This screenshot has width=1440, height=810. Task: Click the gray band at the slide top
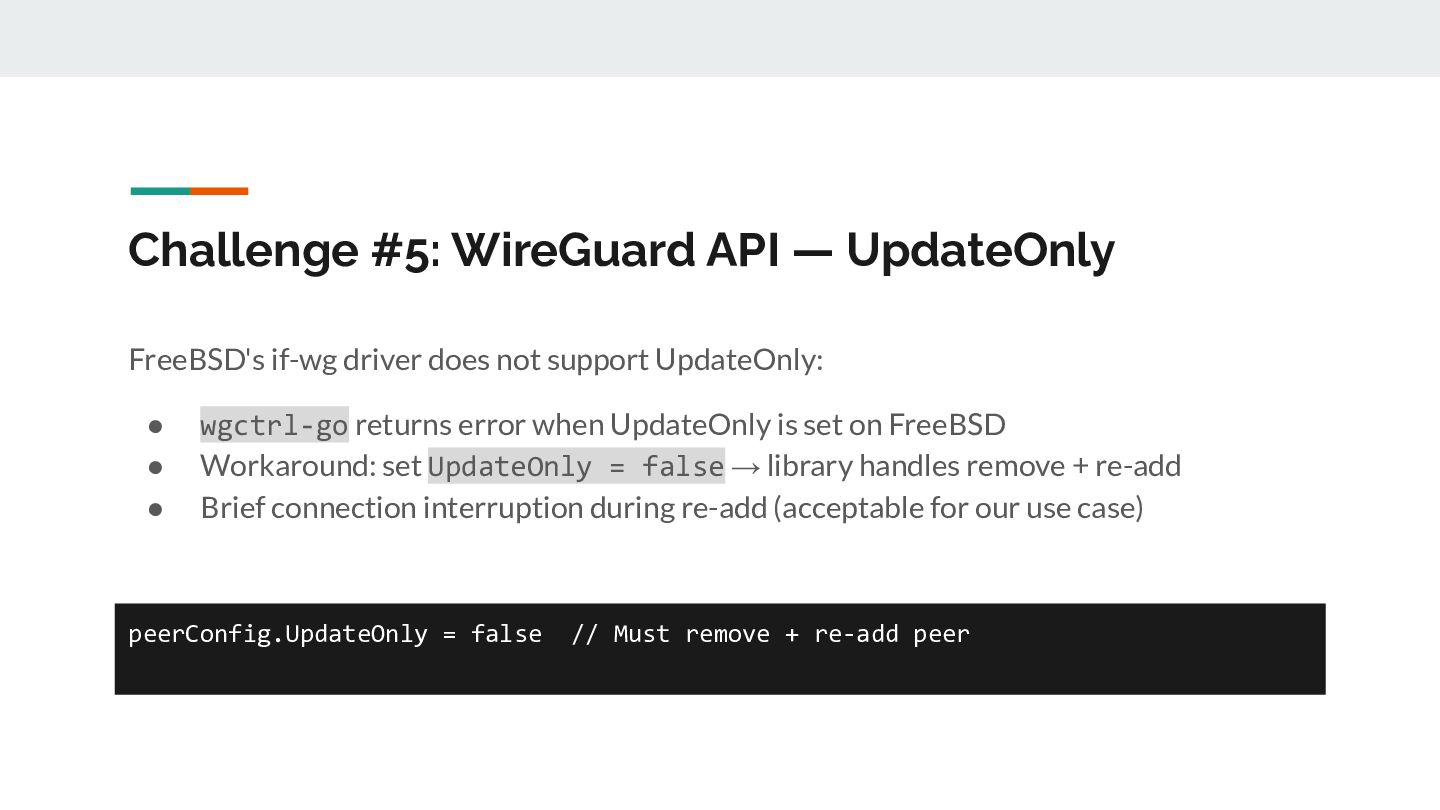720,38
